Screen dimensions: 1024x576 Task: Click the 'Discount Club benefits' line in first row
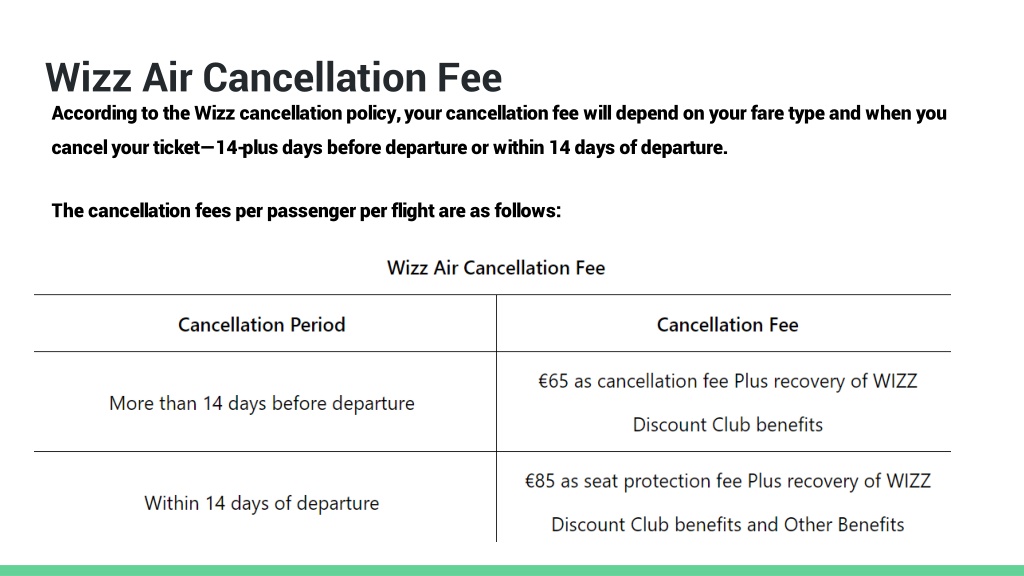pos(728,424)
